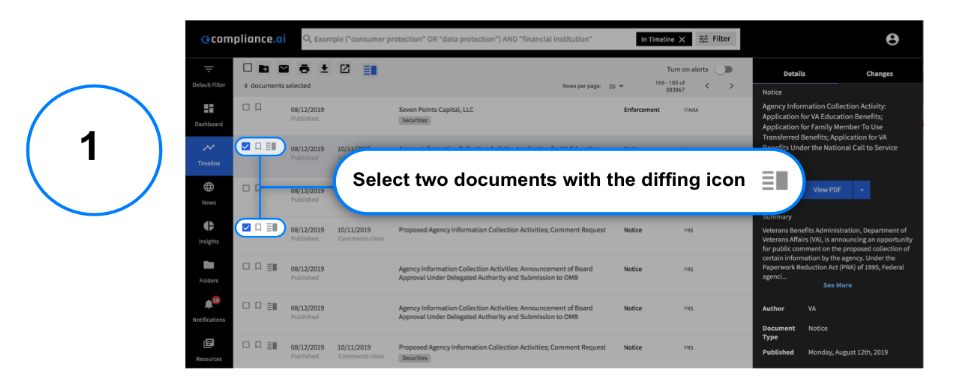Switch to the Details tab
This screenshot has width=962, height=388.
click(x=795, y=74)
